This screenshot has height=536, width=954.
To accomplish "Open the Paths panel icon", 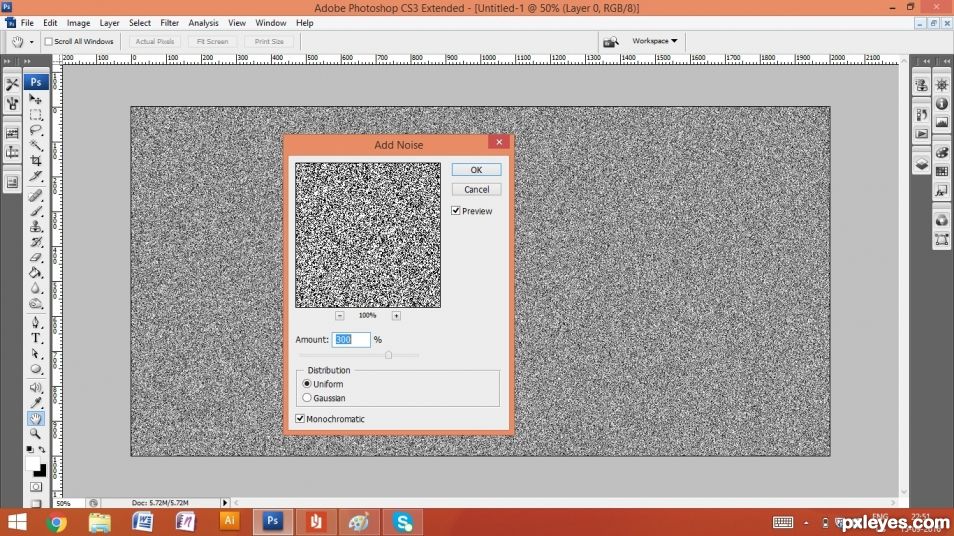I will [942, 239].
